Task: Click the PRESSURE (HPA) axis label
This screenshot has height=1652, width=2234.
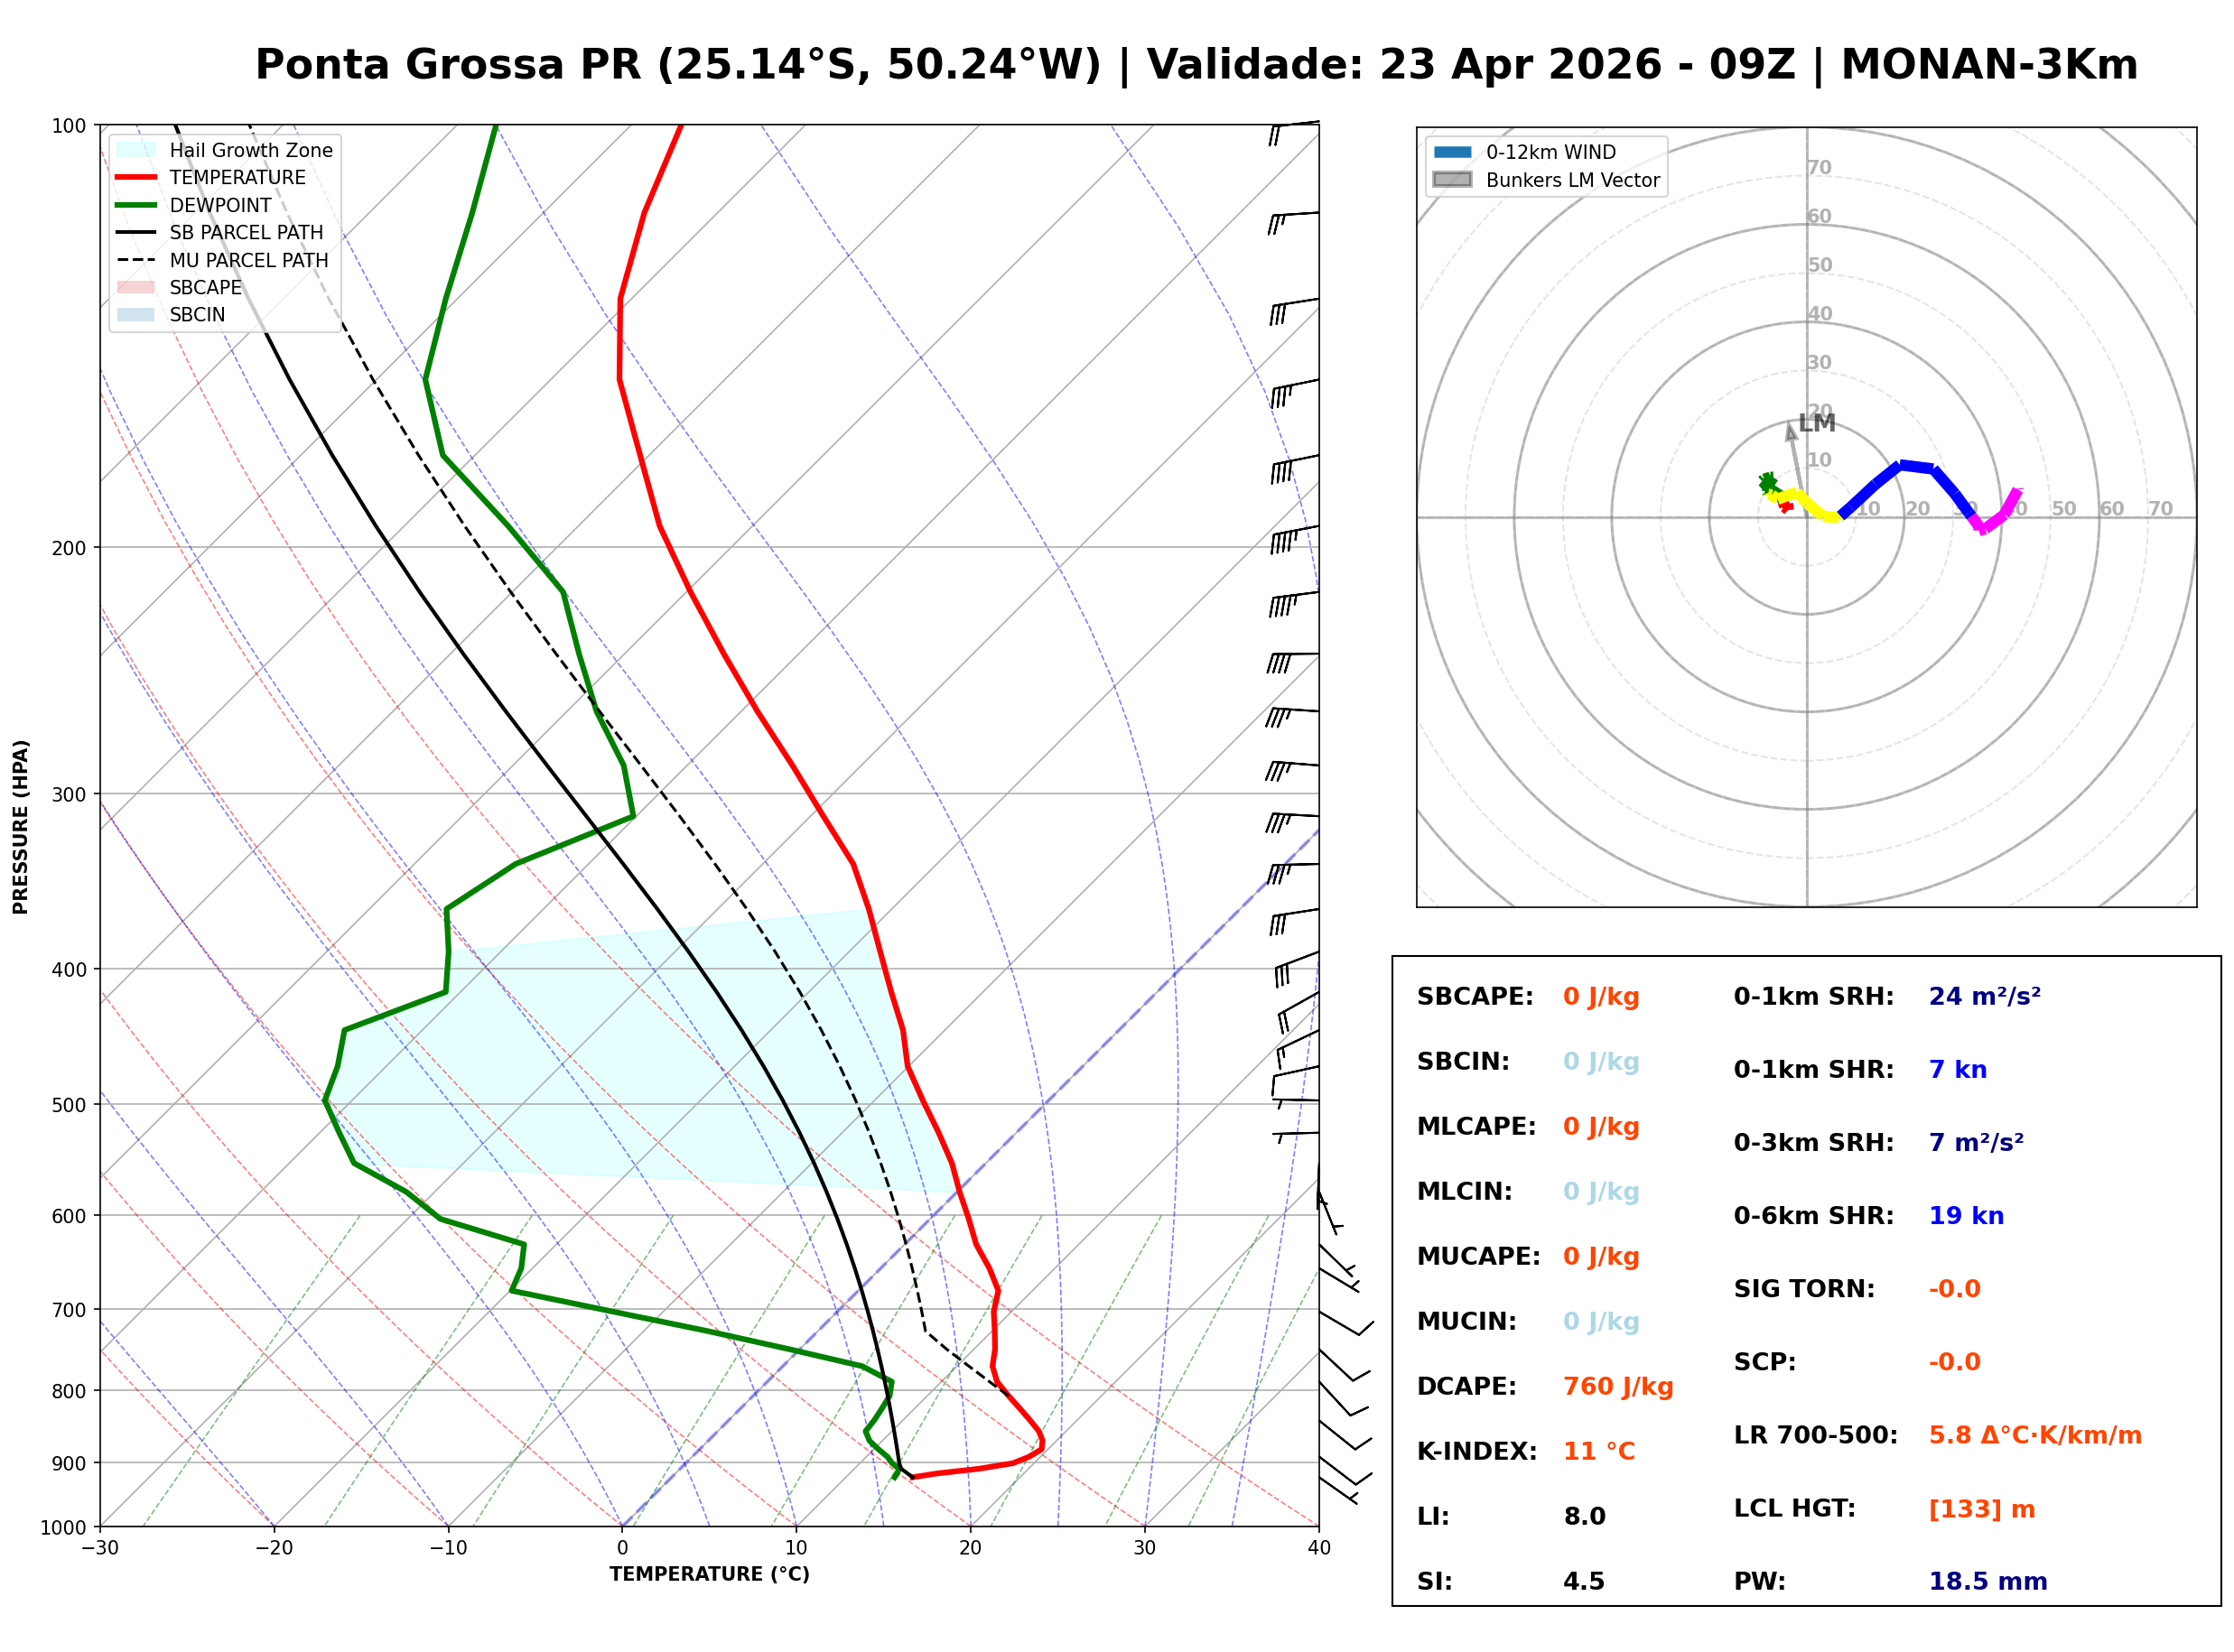Action: pyautogui.click(x=21, y=827)
